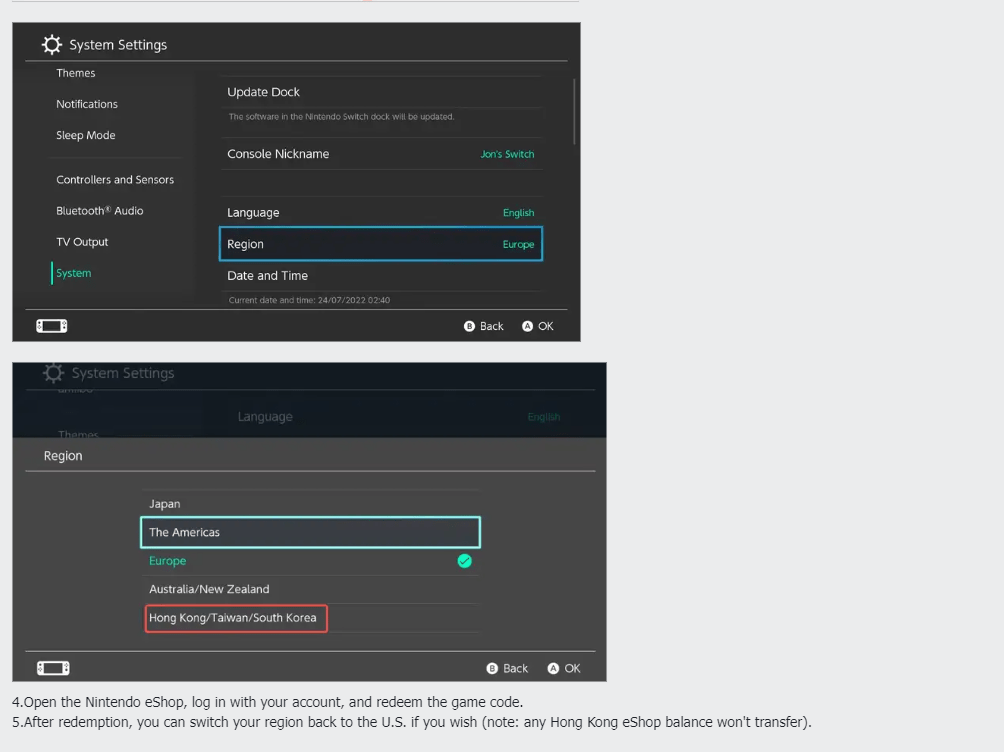Select the Update Dock option

coord(382,92)
